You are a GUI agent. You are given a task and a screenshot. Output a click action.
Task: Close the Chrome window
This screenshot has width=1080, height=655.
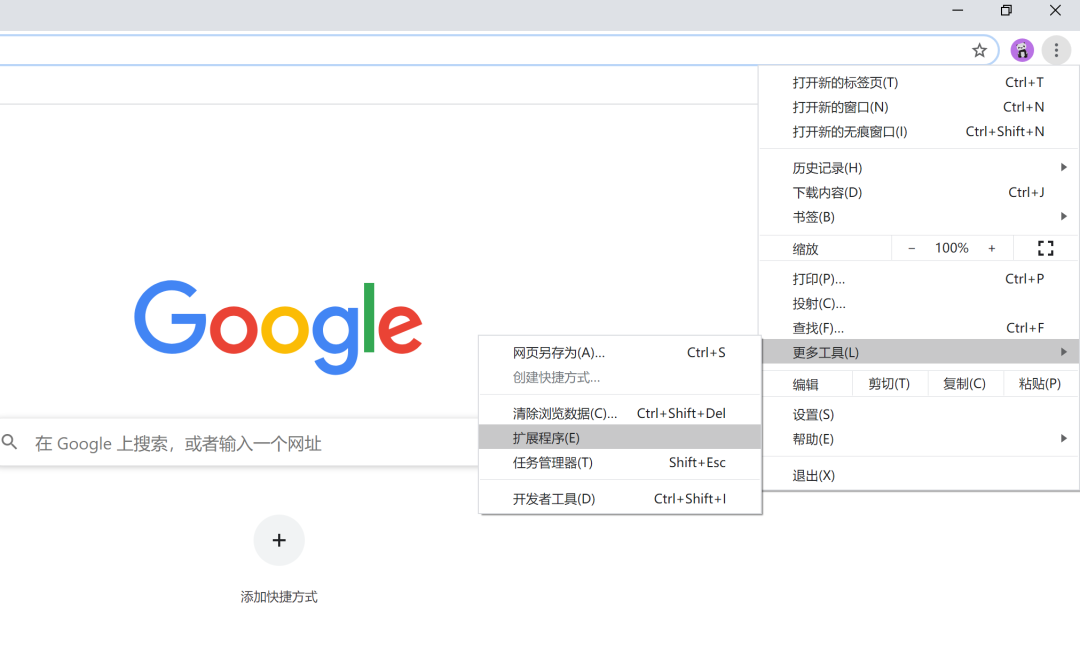coord(1055,10)
